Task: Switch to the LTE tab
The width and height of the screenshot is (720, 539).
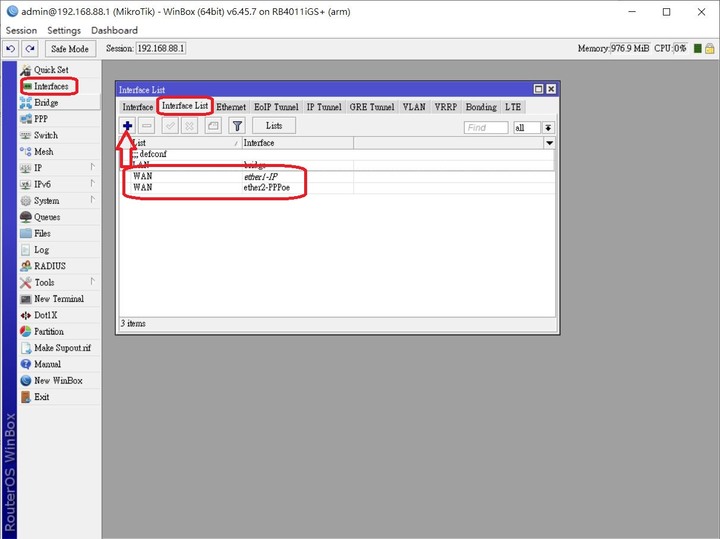Action: 513,107
